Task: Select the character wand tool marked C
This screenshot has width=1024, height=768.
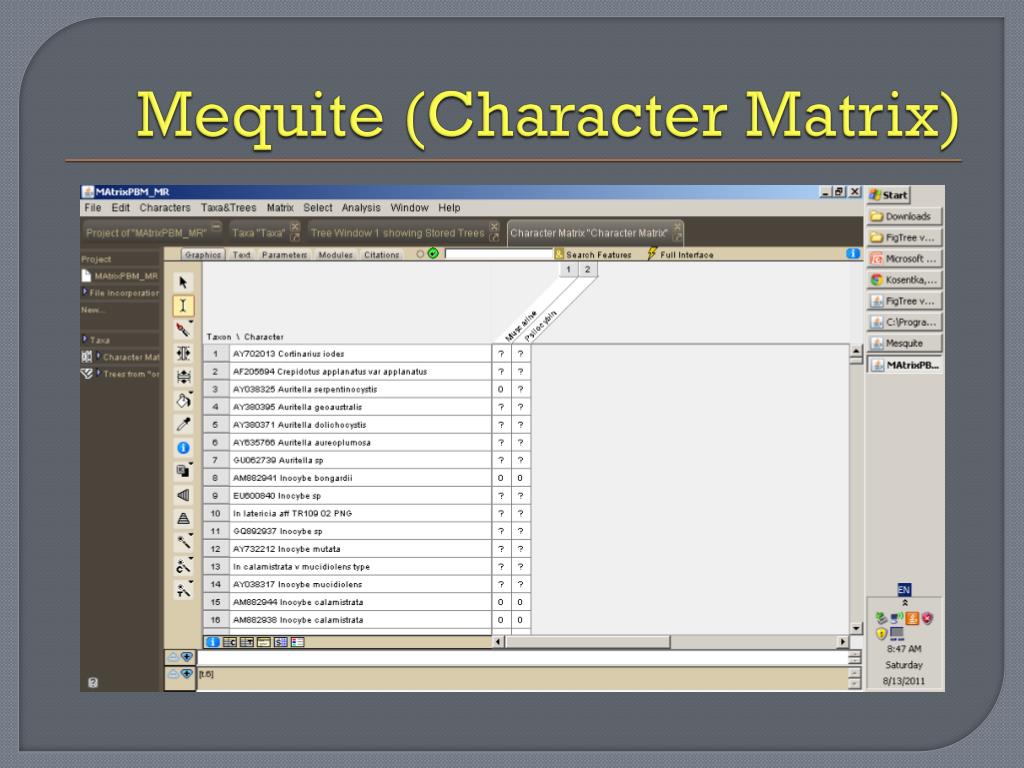Action: 183,566
